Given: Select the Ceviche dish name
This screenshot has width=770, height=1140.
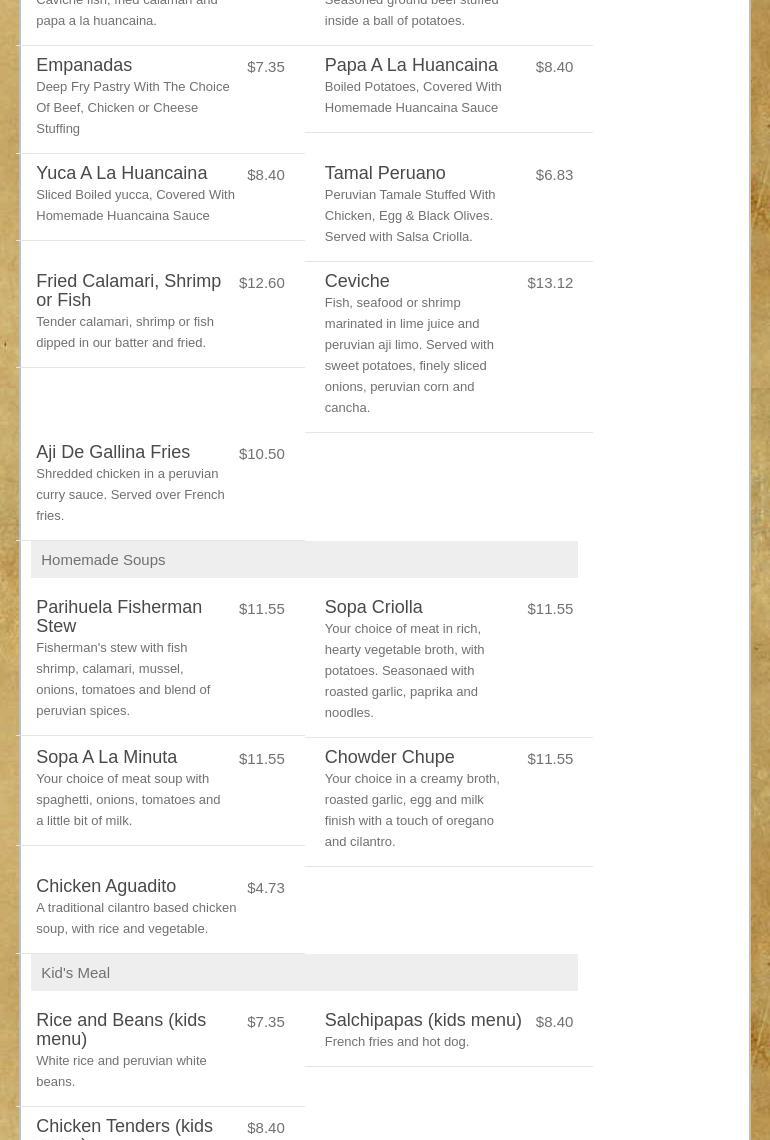Looking at the screenshot, I should [356, 282].
